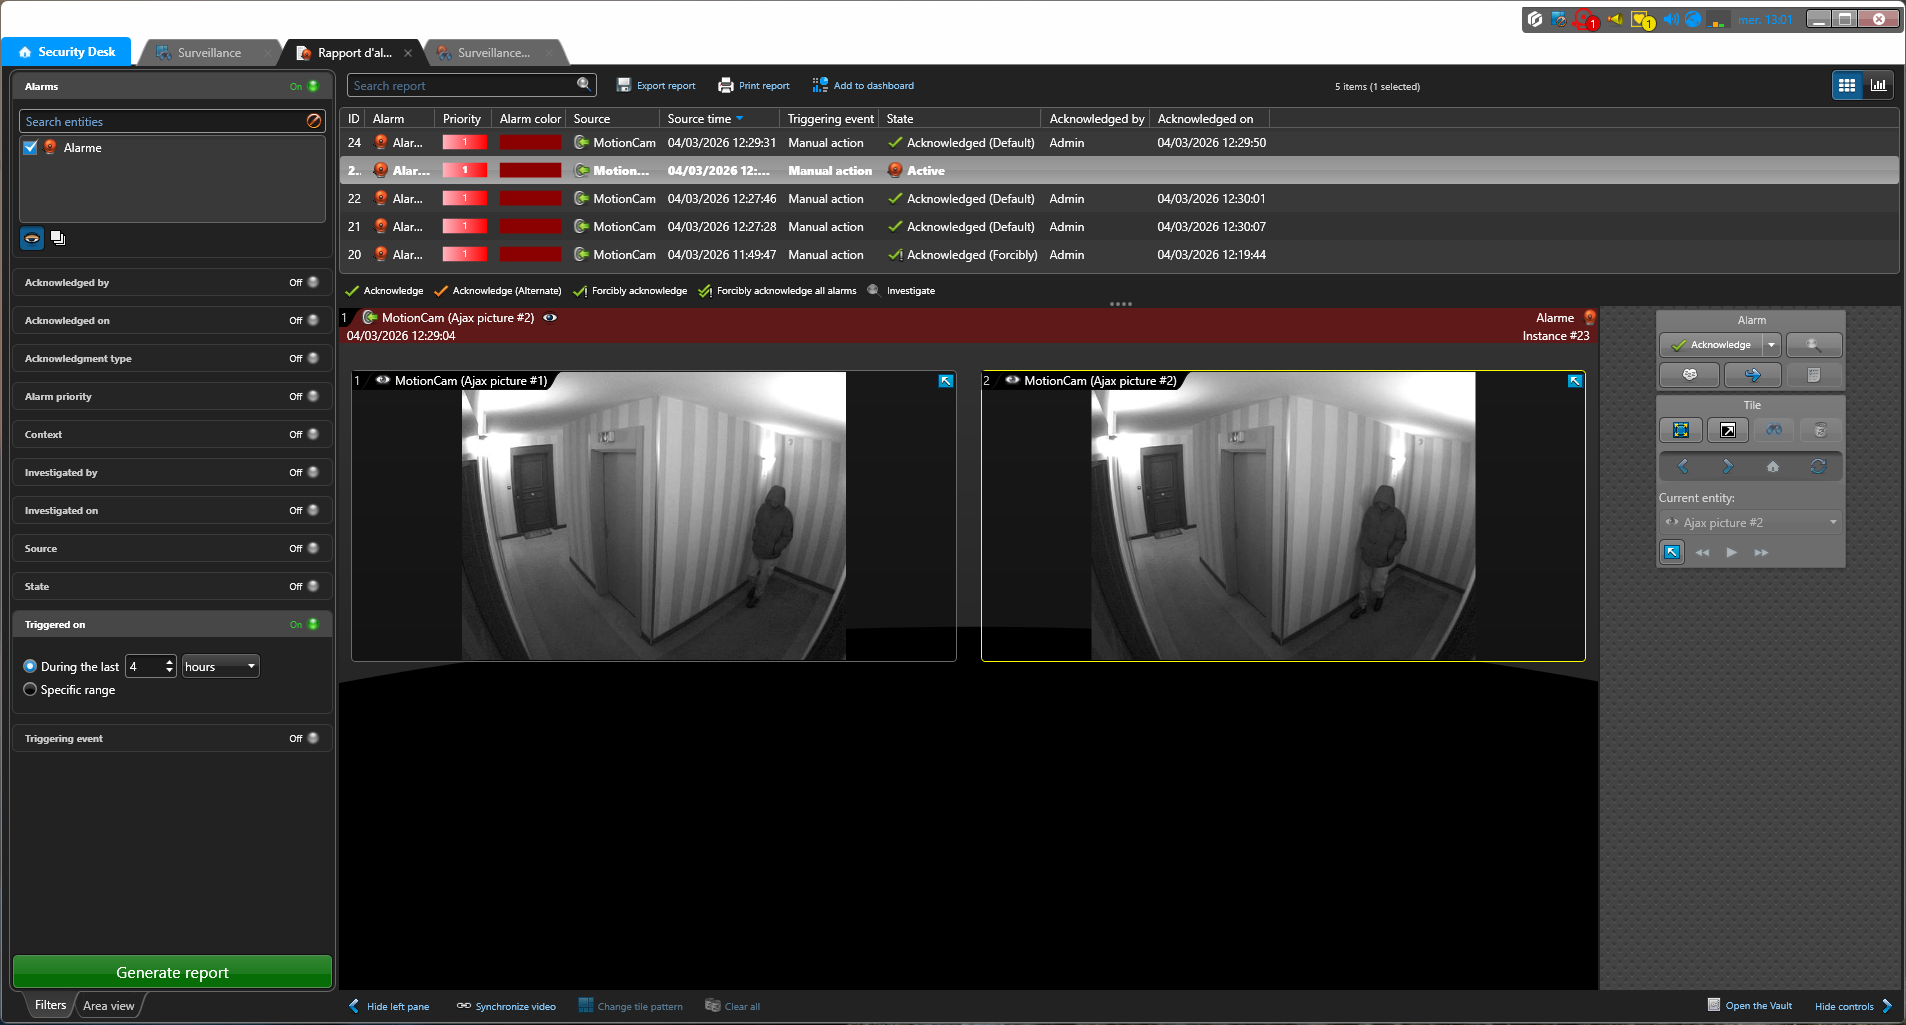Toggle the Alarm priority filter on
Image resolution: width=1906 pixels, height=1025 pixels.
pyautogui.click(x=312, y=397)
